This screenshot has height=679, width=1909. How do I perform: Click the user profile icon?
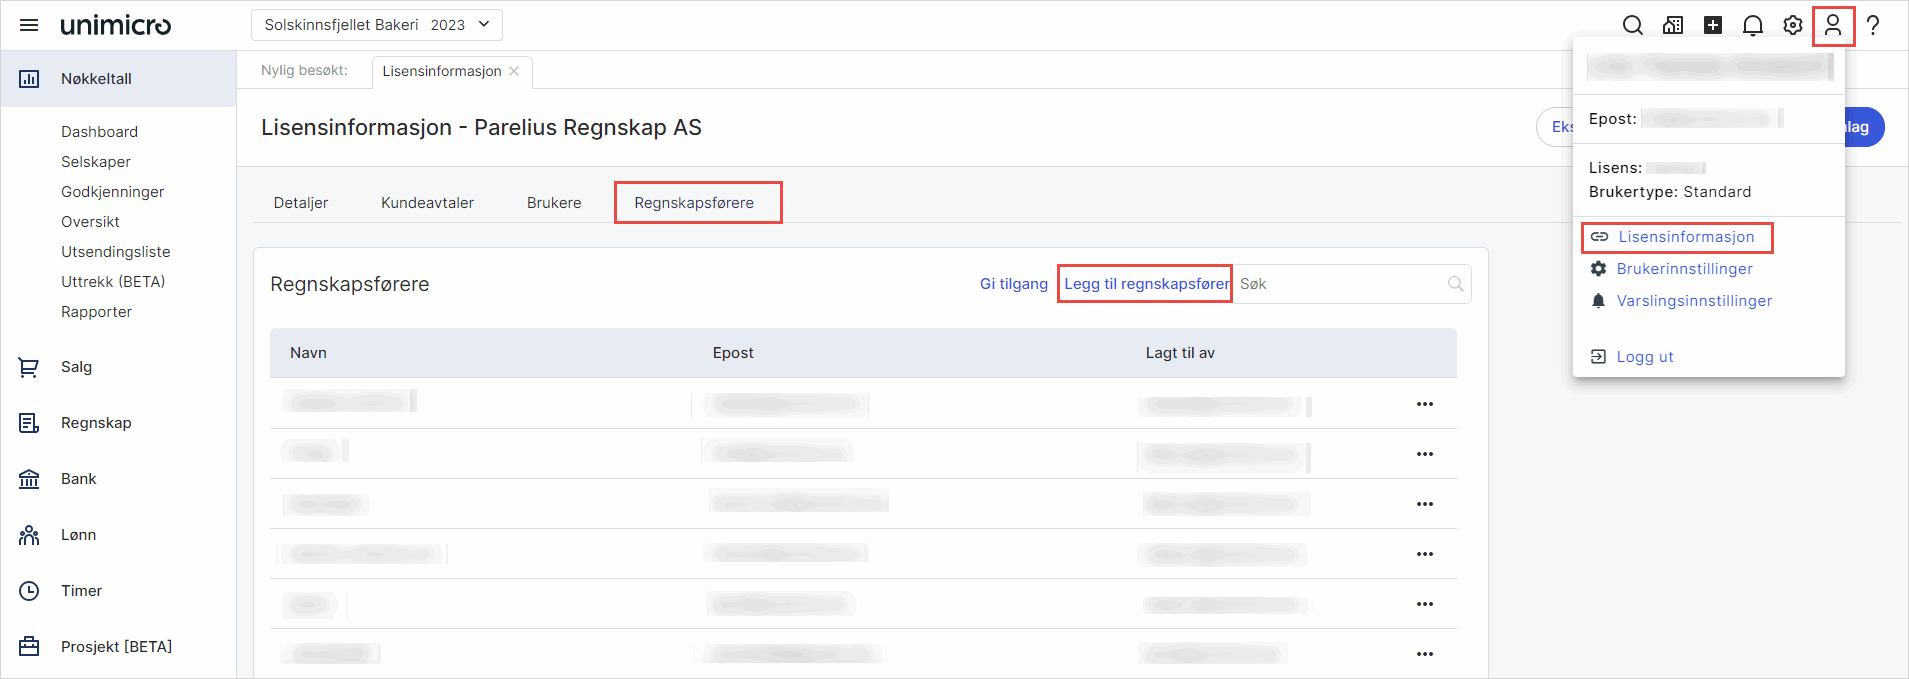(x=1832, y=25)
